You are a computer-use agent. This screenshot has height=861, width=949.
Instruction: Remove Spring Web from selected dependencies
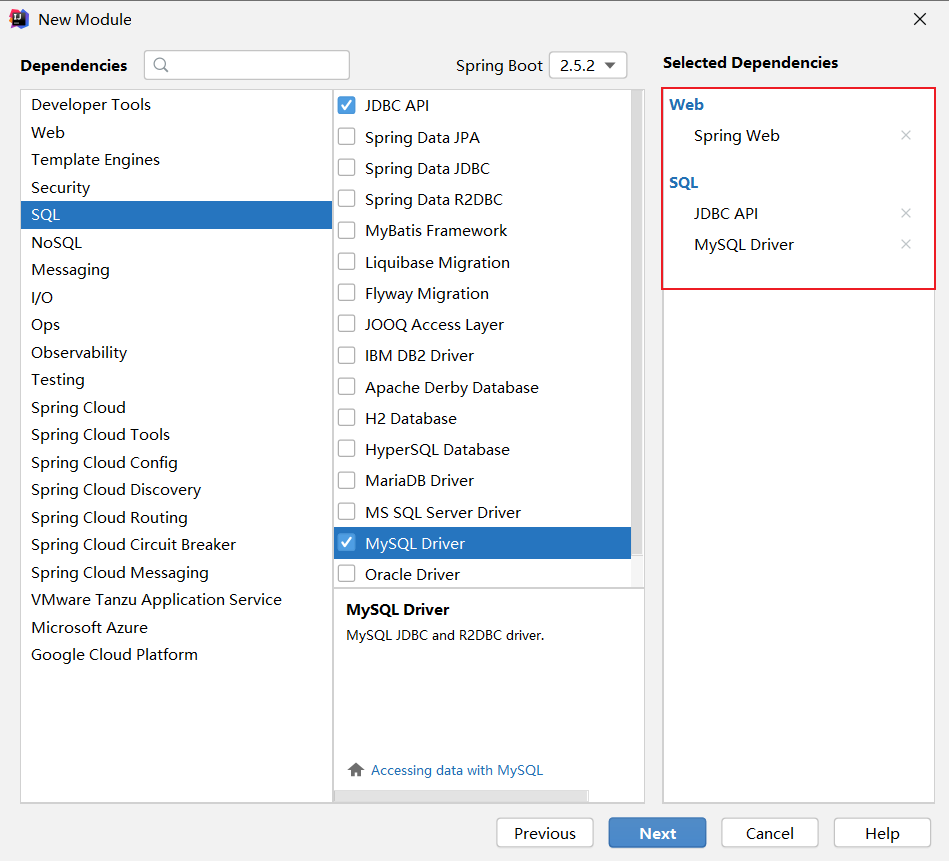(x=905, y=135)
